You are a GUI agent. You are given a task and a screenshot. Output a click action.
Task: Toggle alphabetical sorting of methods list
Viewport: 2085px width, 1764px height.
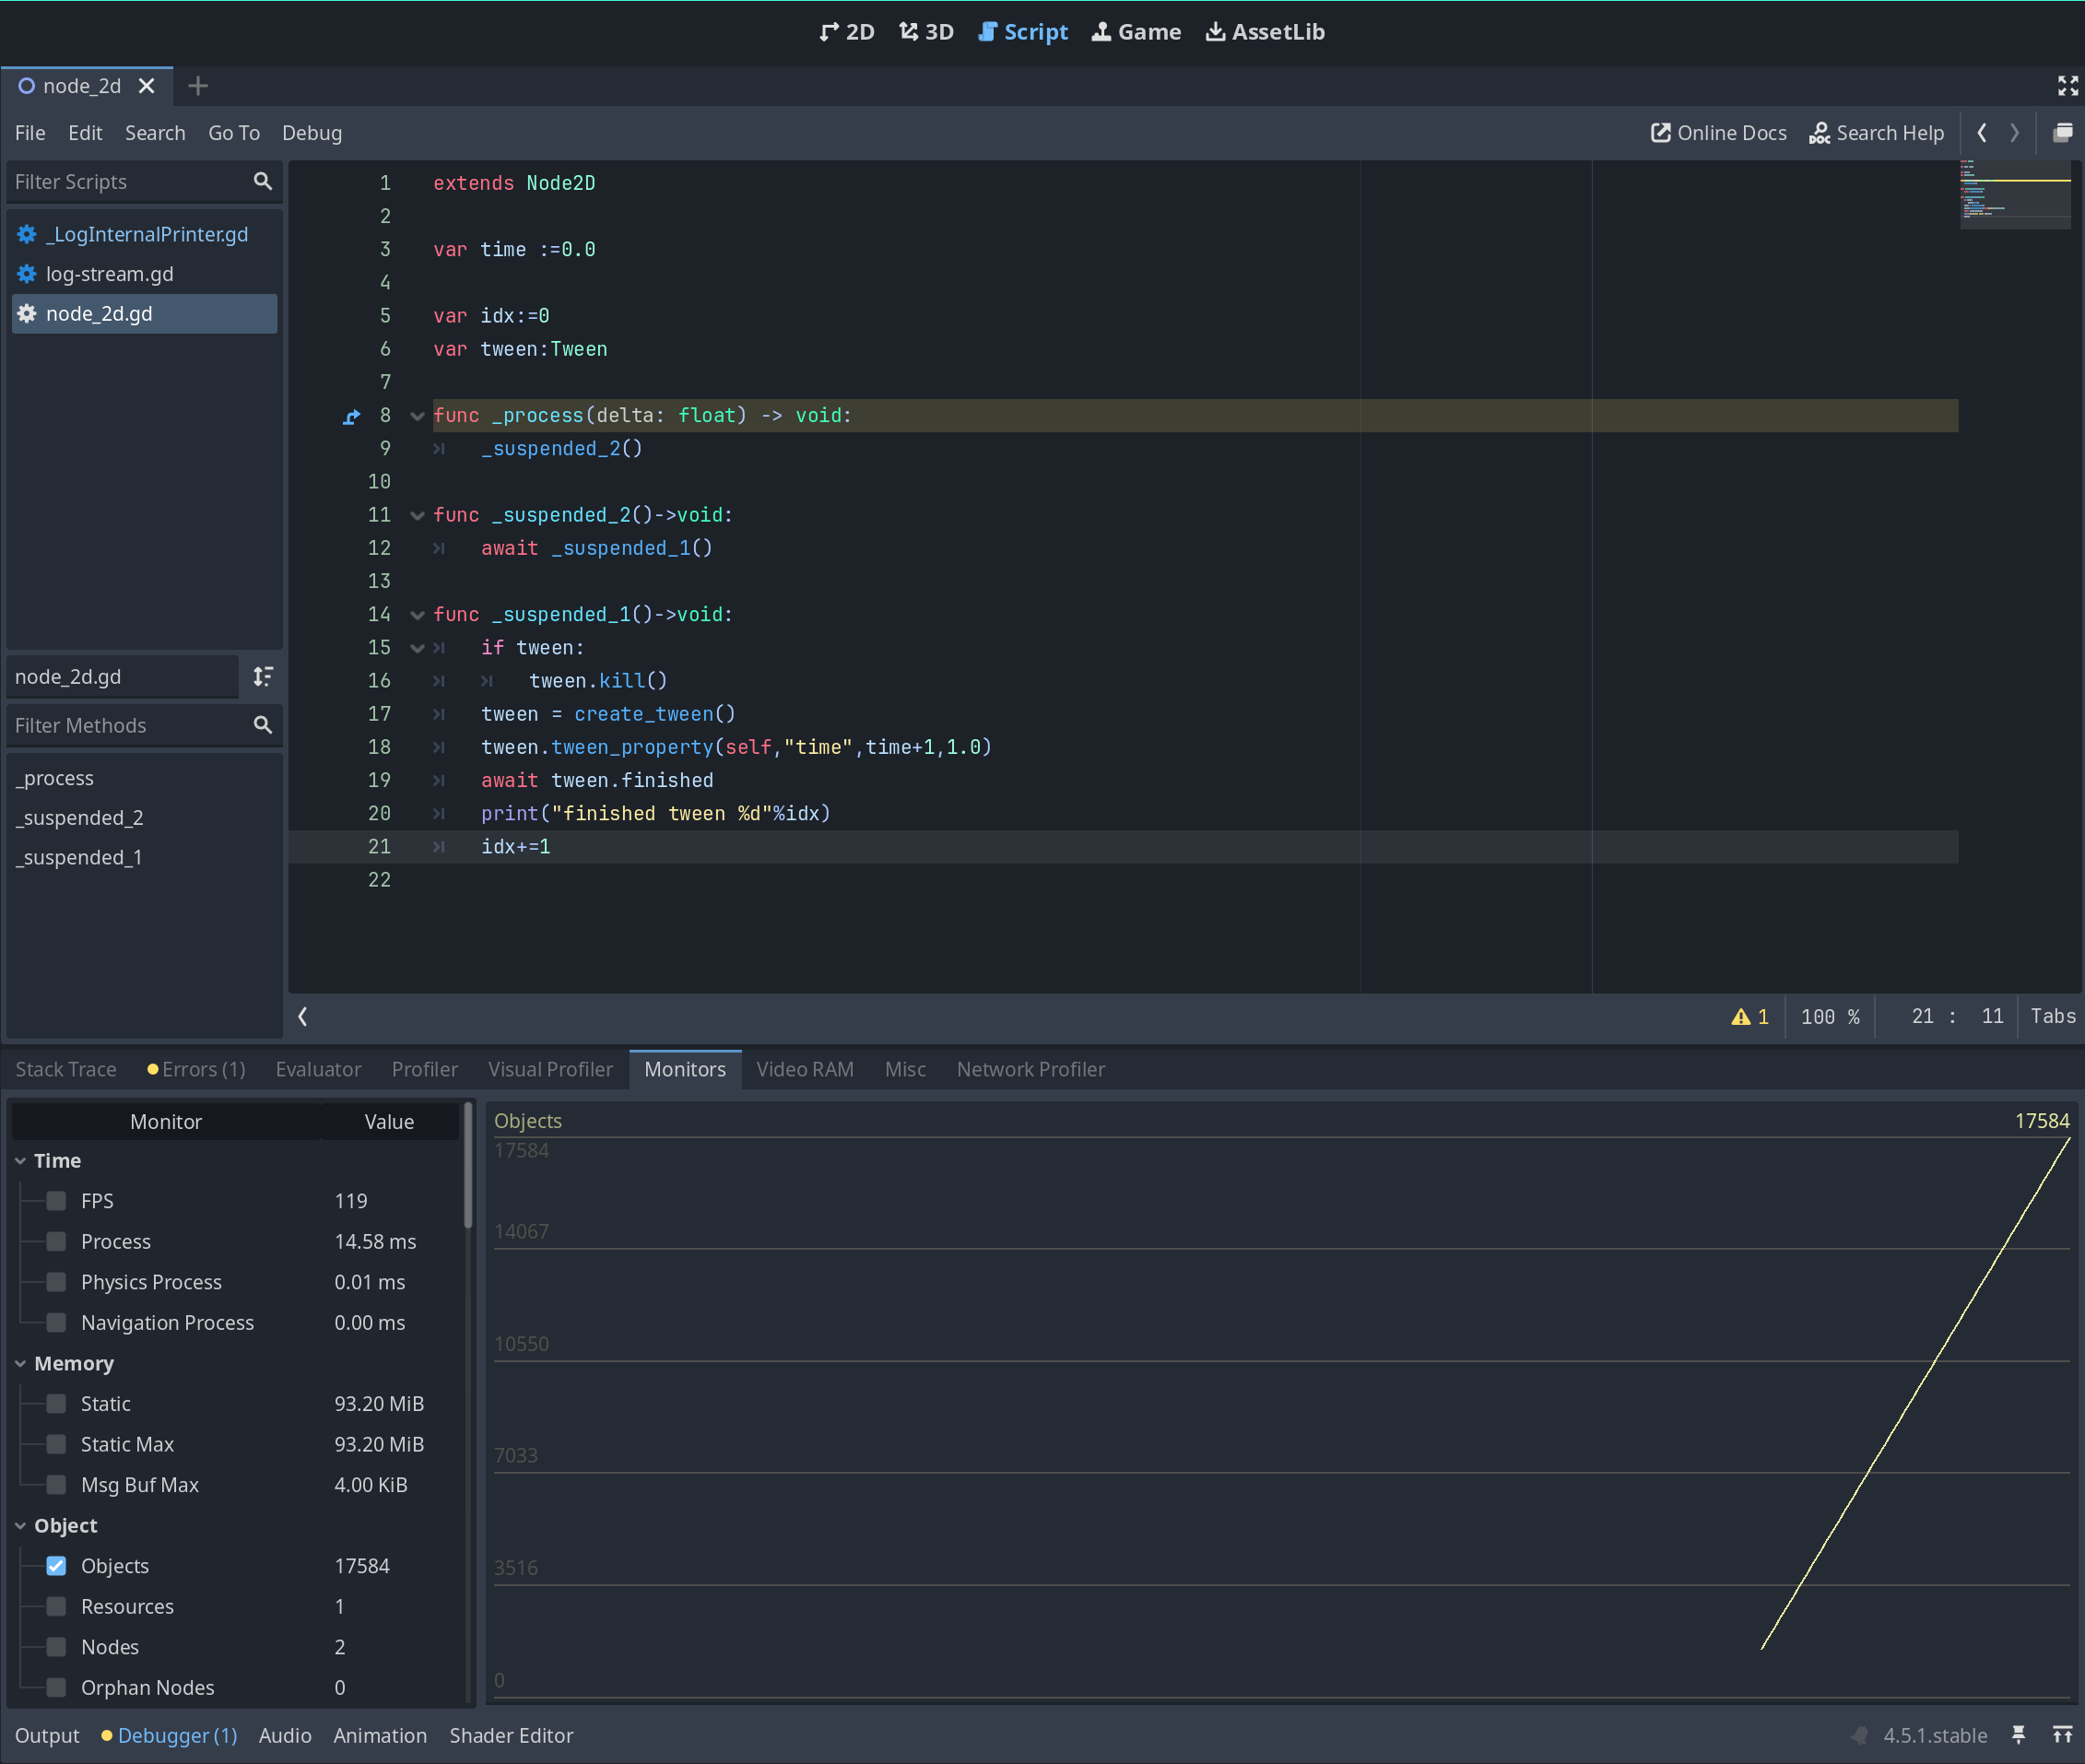[x=263, y=677]
